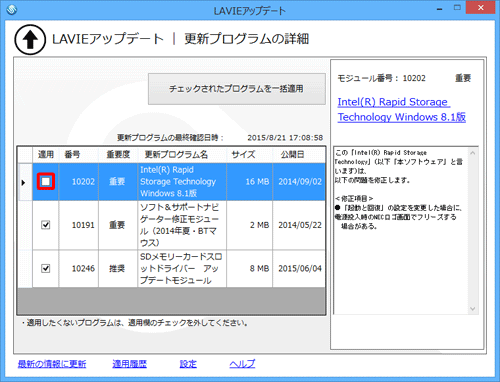Uncheck the 適用 checkbox for module 10191
Screen dimensions: 500x382
point(46,225)
